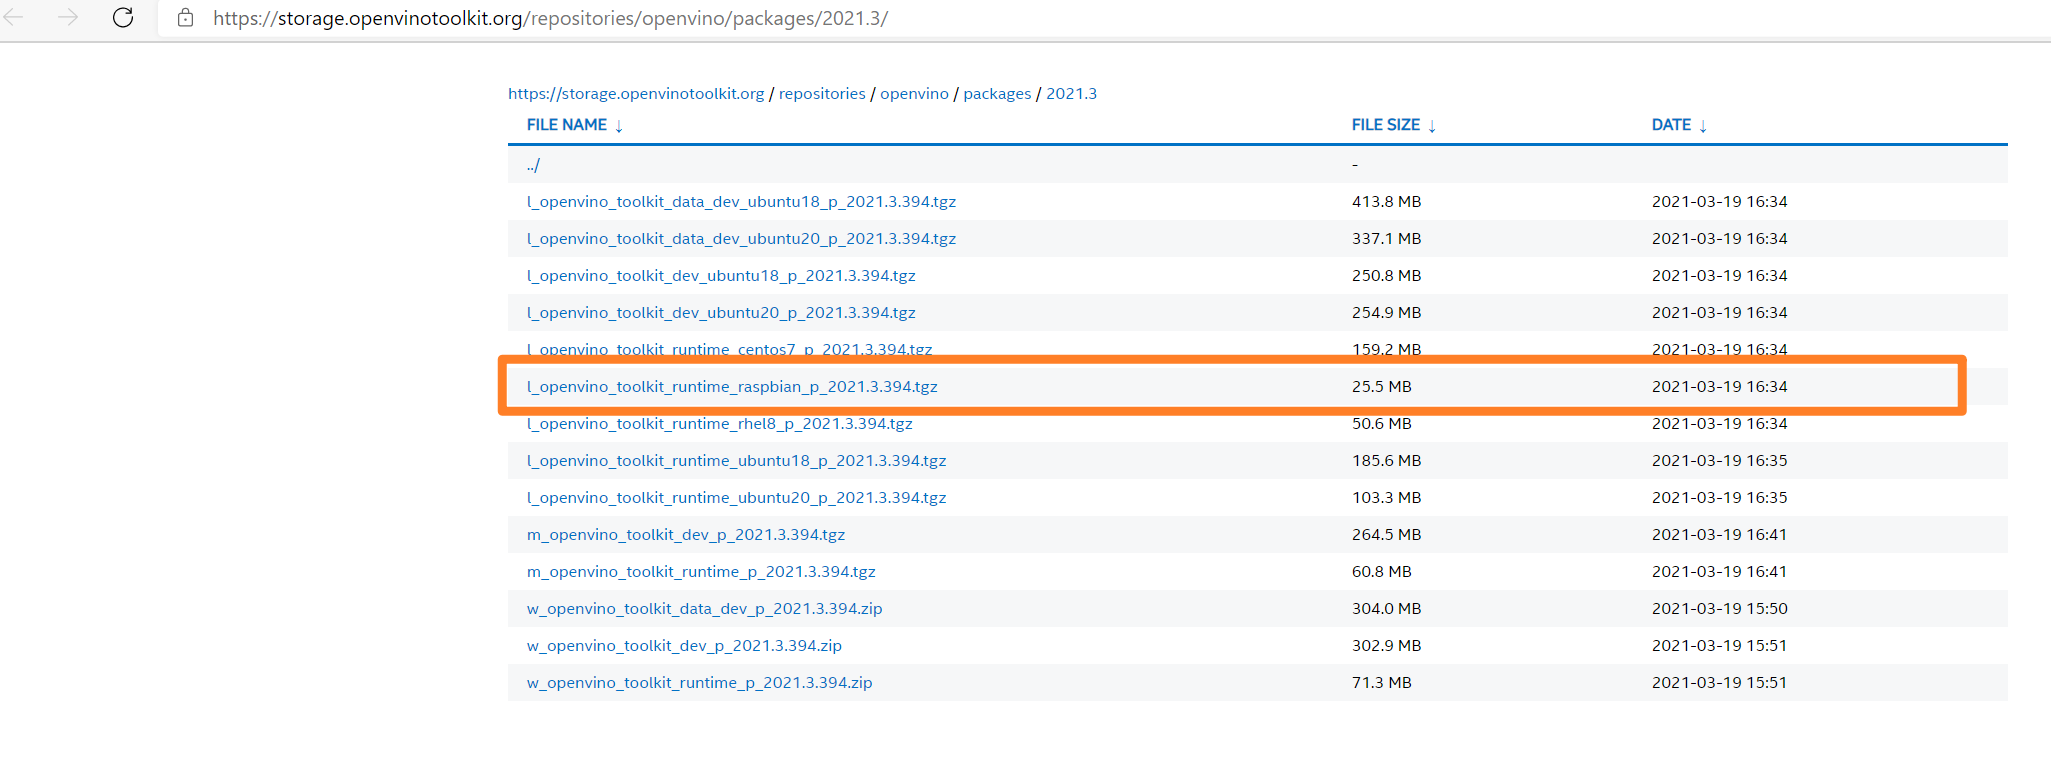Click date in raspbian runtime row
This screenshot has height=780, width=2051.
(x=1719, y=387)
